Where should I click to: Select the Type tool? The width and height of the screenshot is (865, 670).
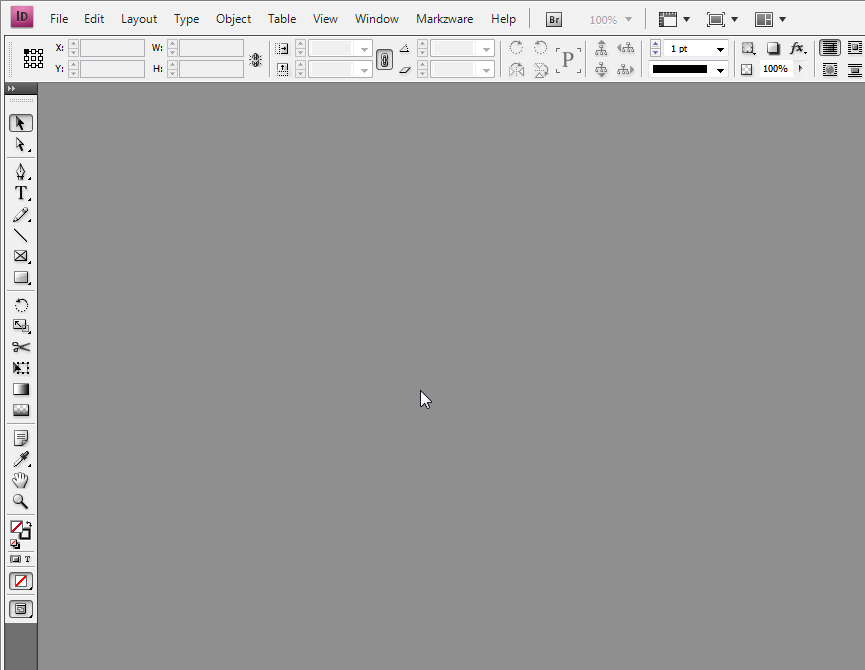(21, 193)
